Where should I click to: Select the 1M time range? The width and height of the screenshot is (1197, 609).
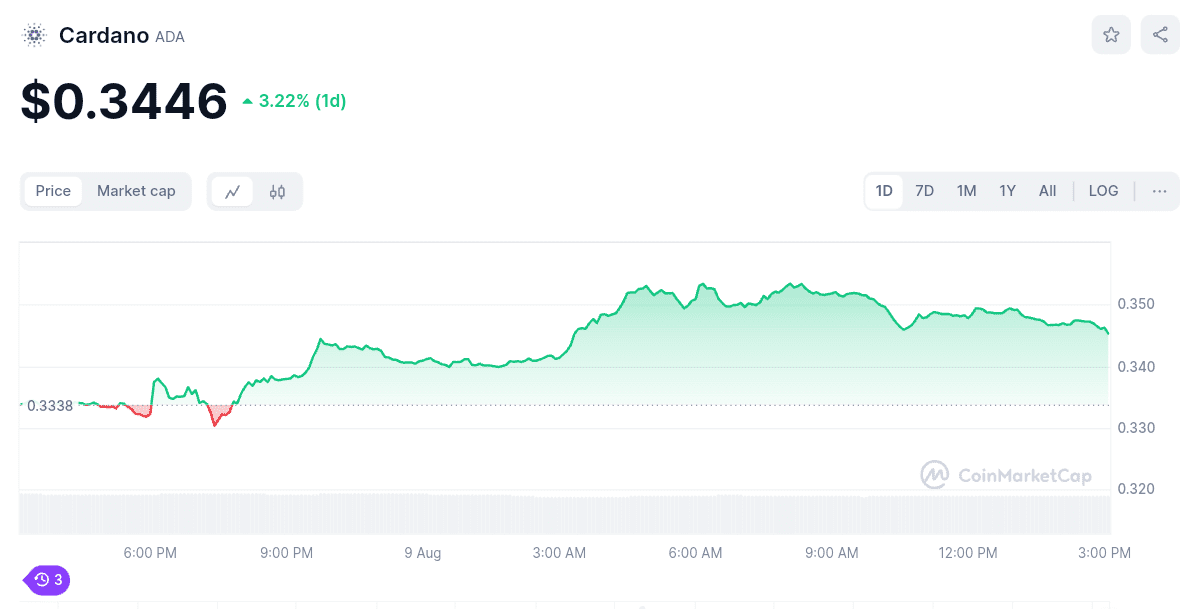[966, 191]
